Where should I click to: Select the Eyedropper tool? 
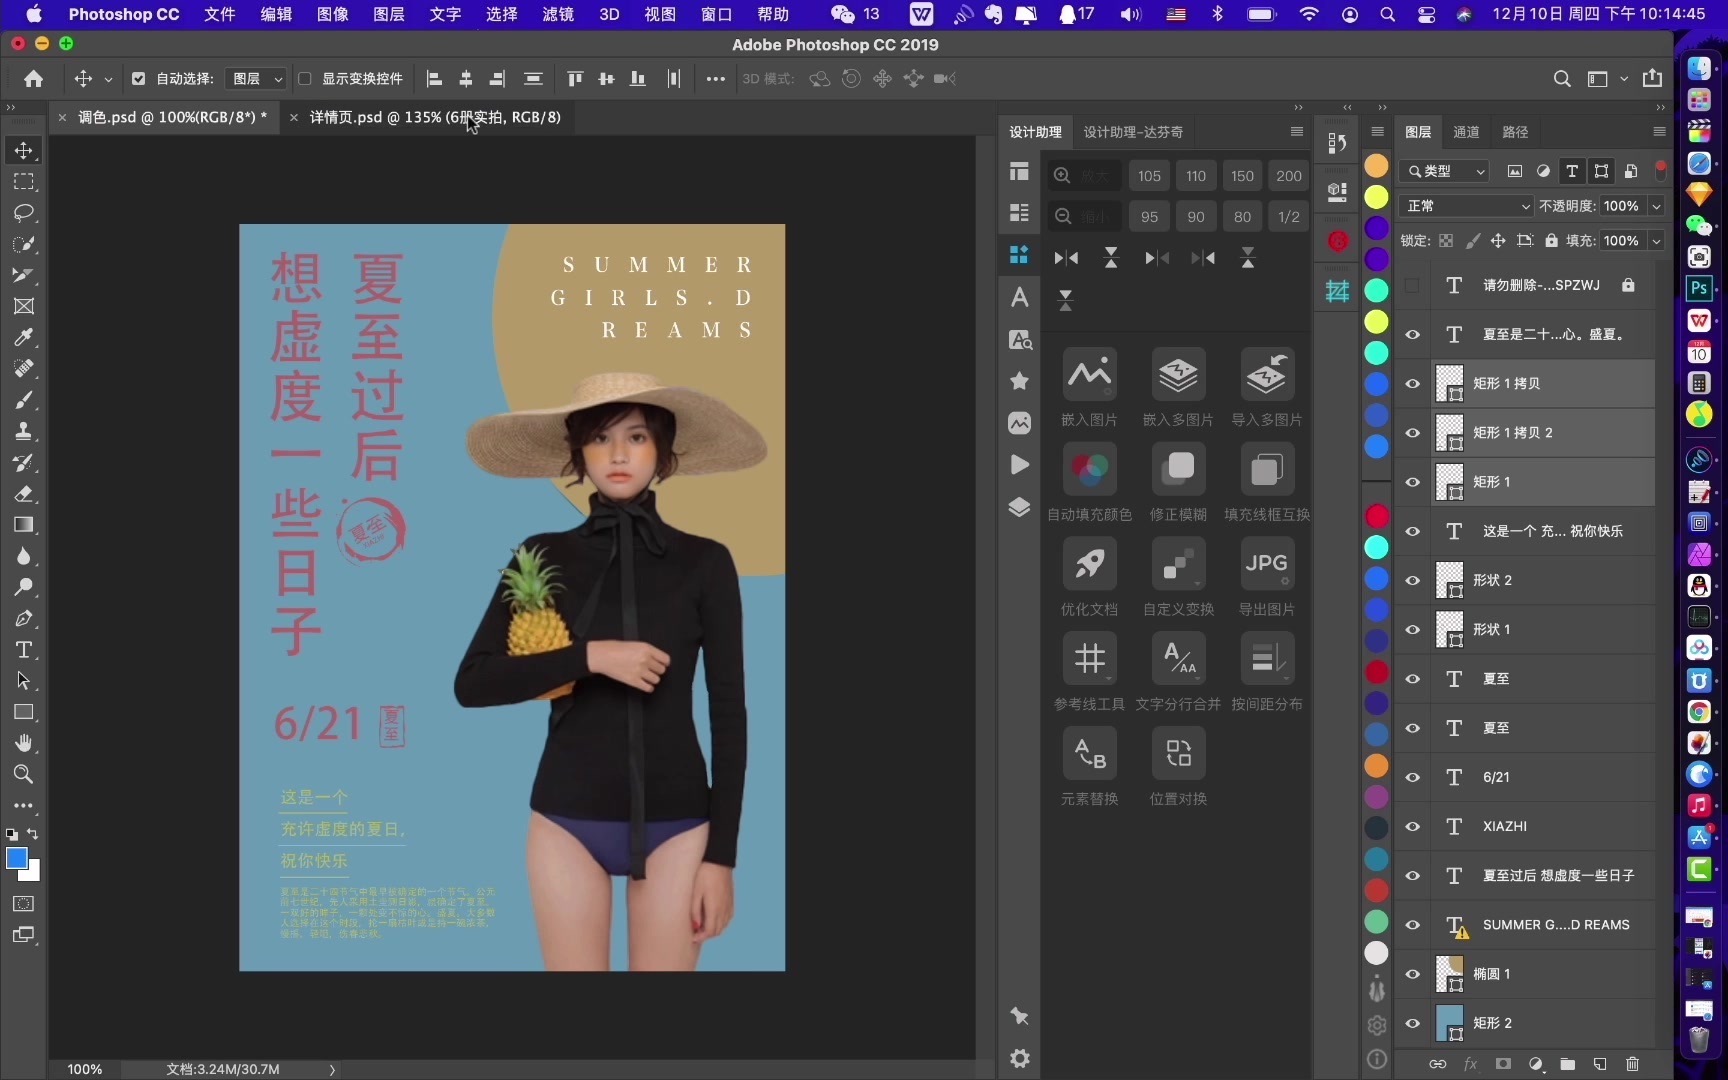pyautogui.click(x=24, y=338)
